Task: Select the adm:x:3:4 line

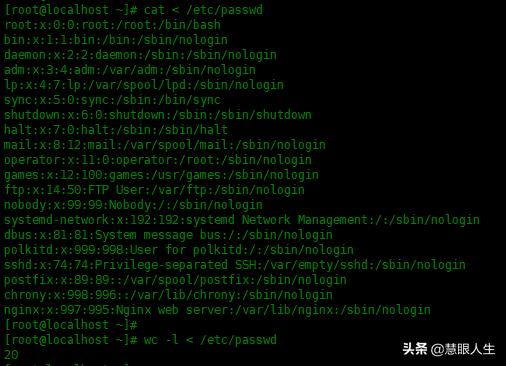Action: coord(130,70)
